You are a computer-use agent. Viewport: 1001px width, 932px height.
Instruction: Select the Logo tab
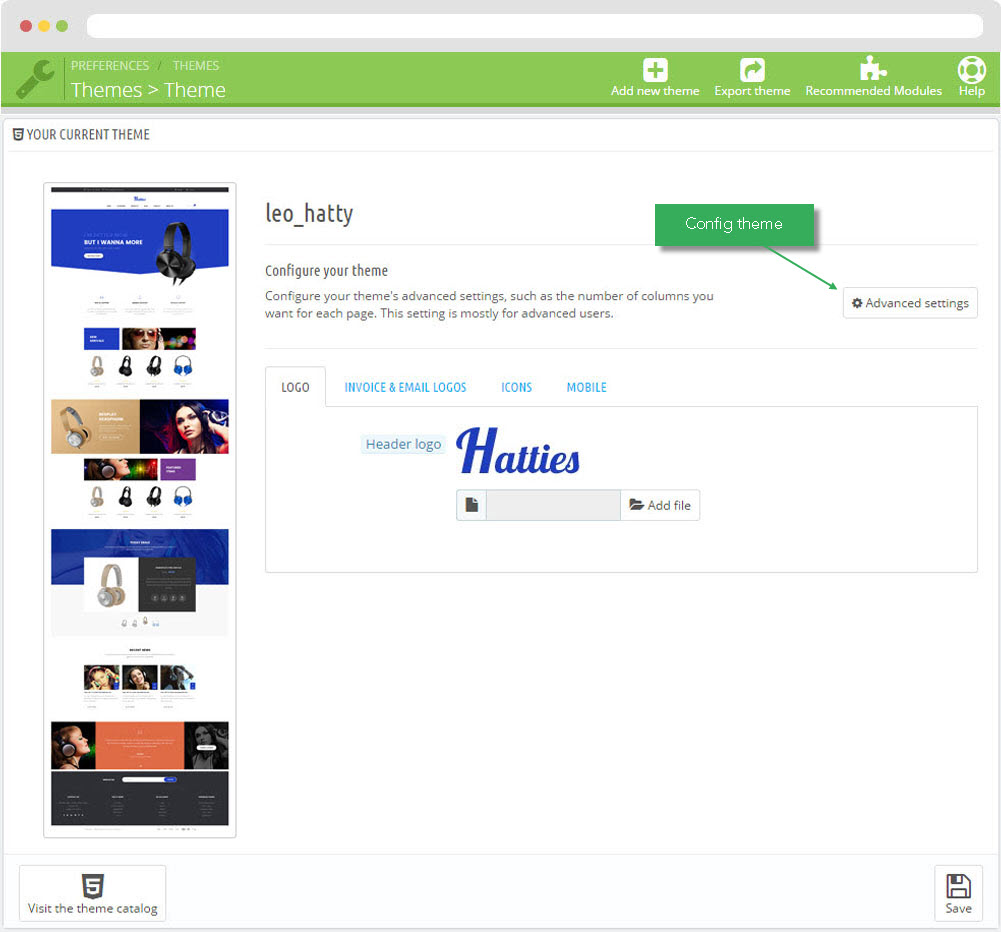tap(295, 387)
